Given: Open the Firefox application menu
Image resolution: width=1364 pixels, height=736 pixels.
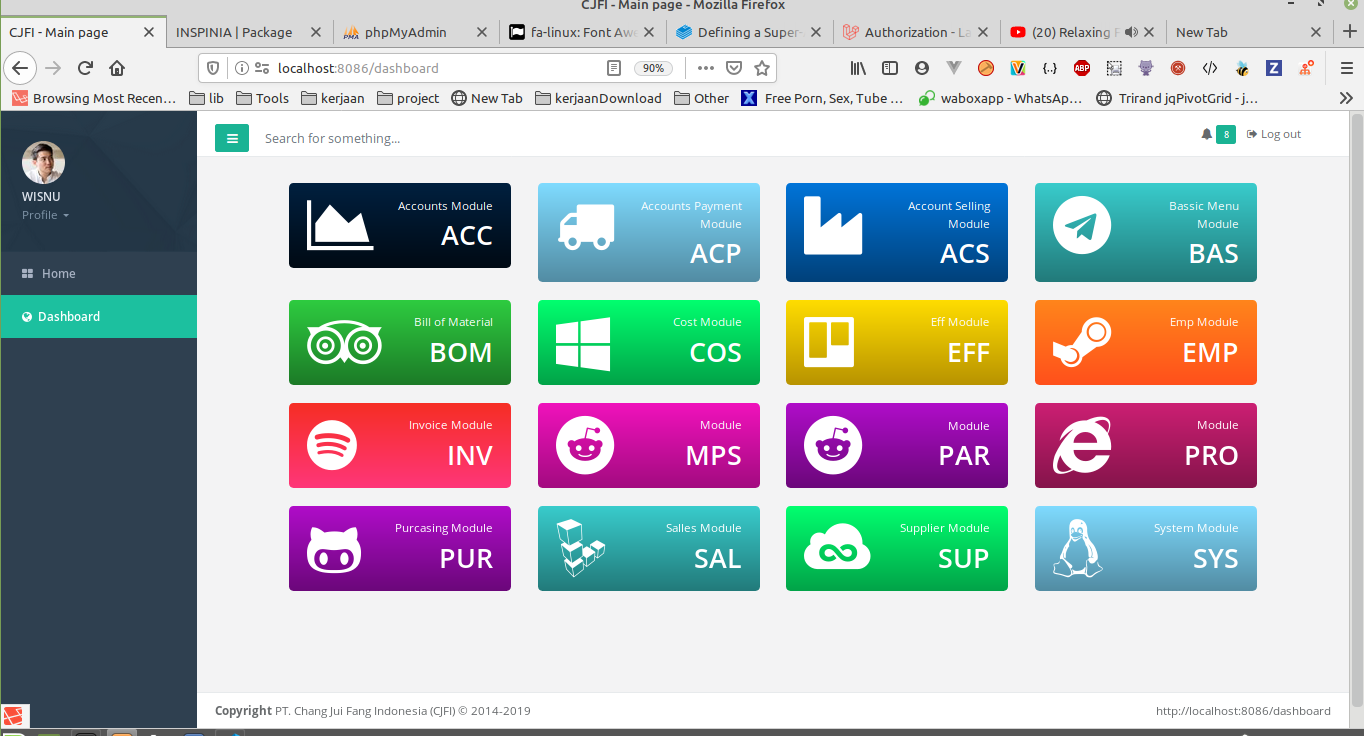Looking at the screenshot, I should (1347, 68).
